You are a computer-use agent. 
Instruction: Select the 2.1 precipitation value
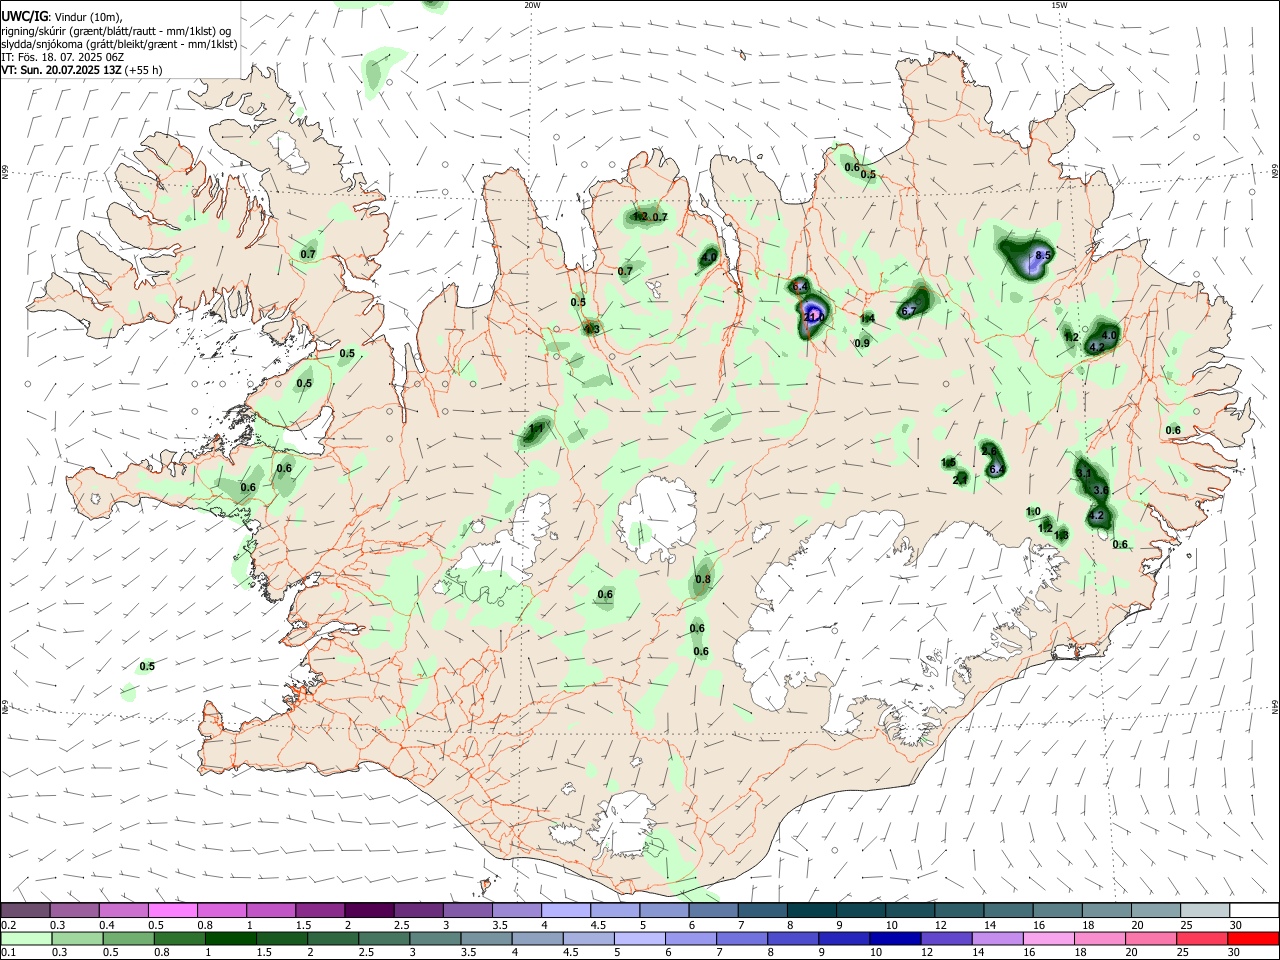tap(960, 480)
